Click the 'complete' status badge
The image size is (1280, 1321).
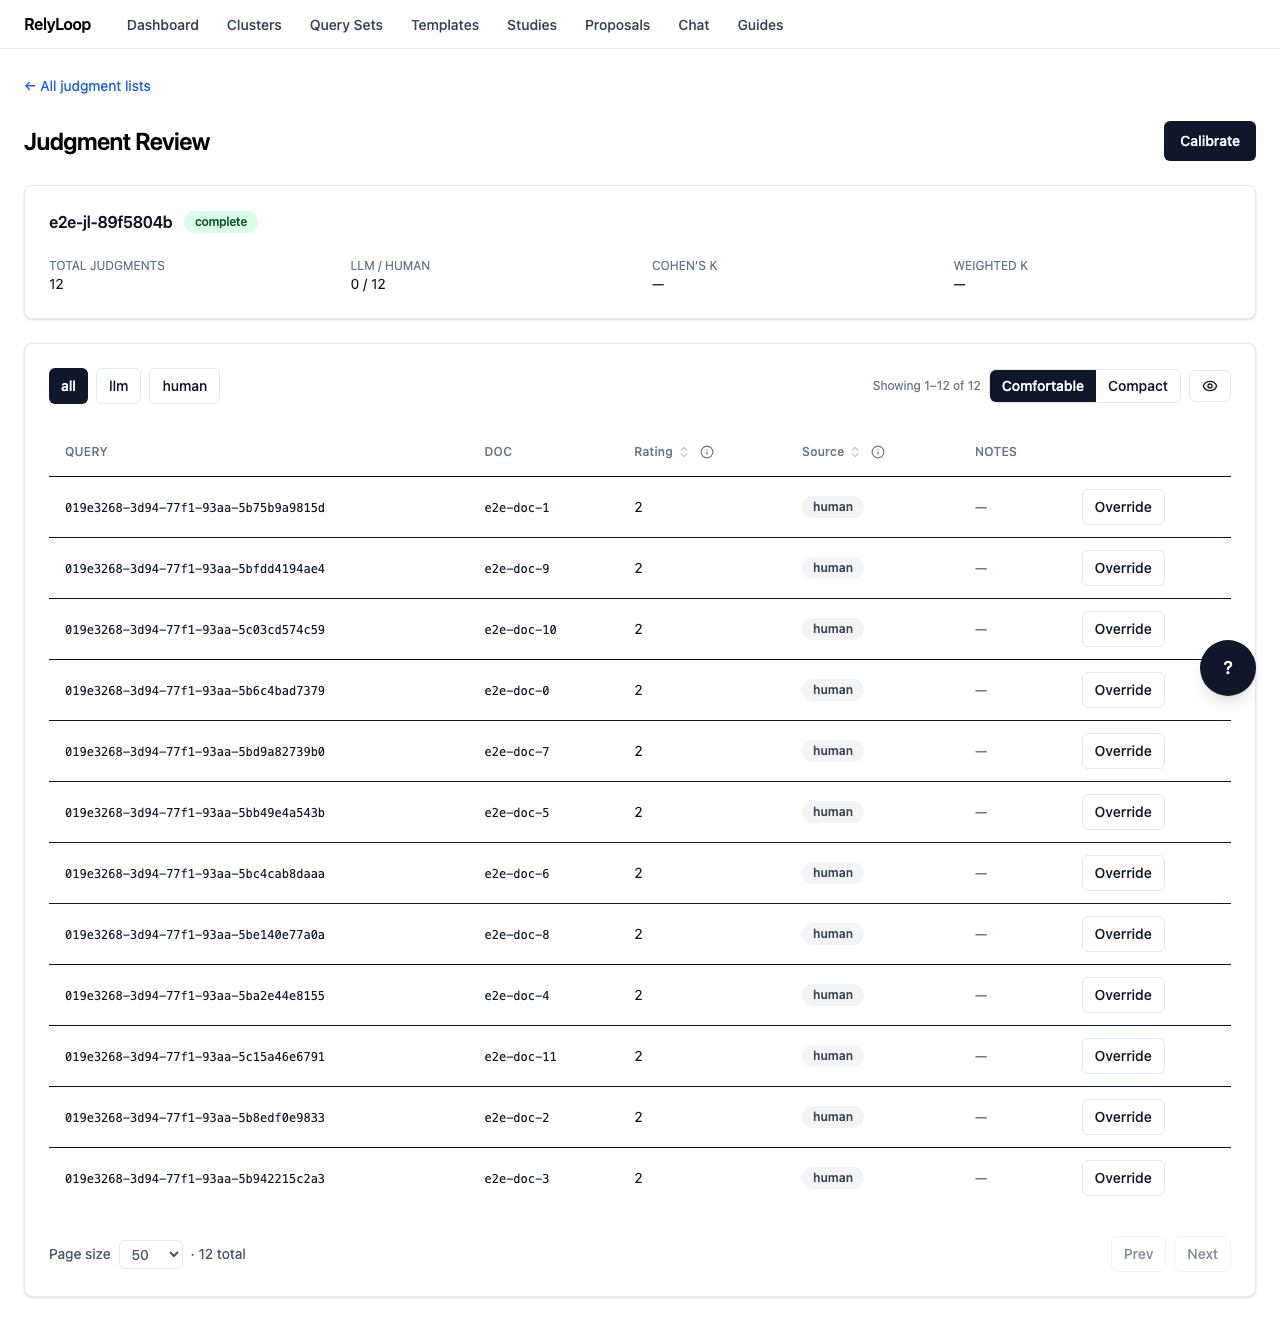coord(221,222)
